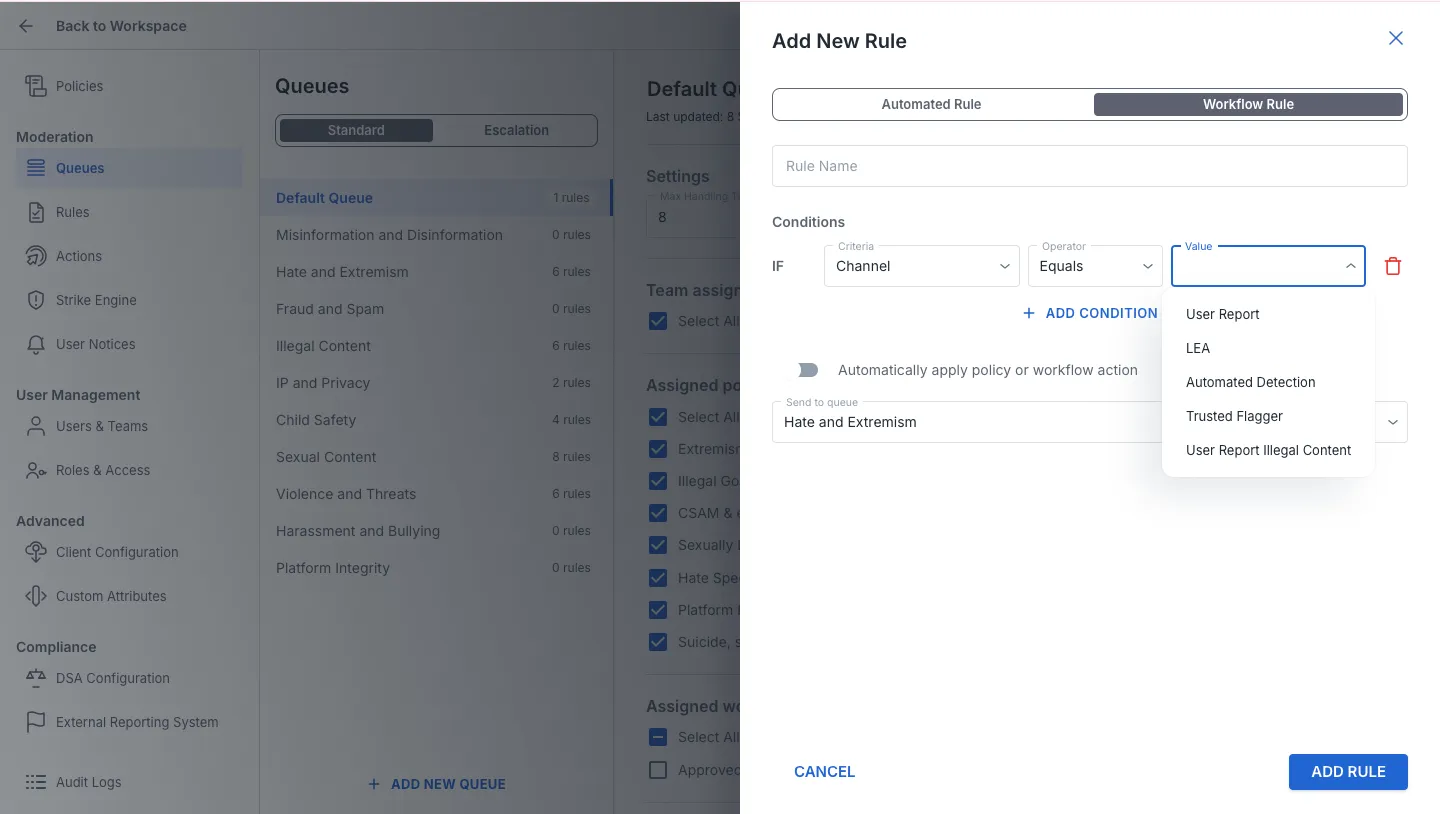The height and width of the screenshot is (814, 1440).
Task: Click the CANCEL button
Action: click(x=824, y=772)
